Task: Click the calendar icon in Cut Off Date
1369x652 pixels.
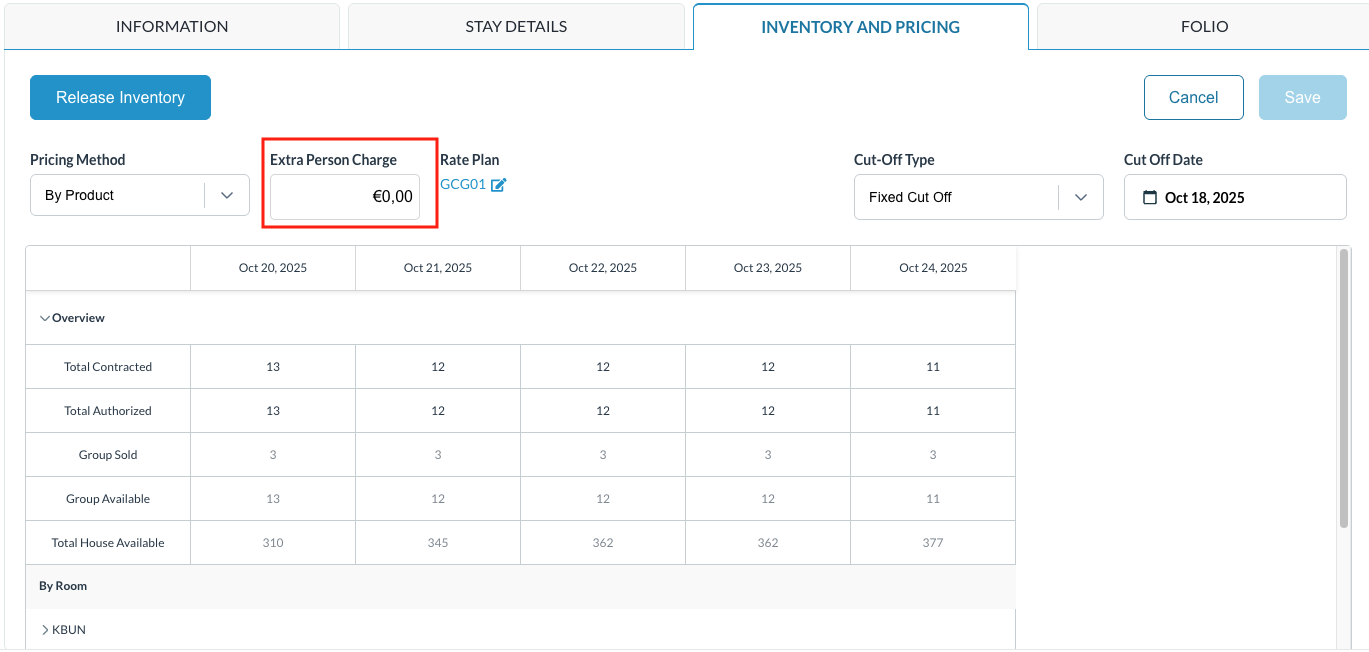Action: tap(1149, 197)
